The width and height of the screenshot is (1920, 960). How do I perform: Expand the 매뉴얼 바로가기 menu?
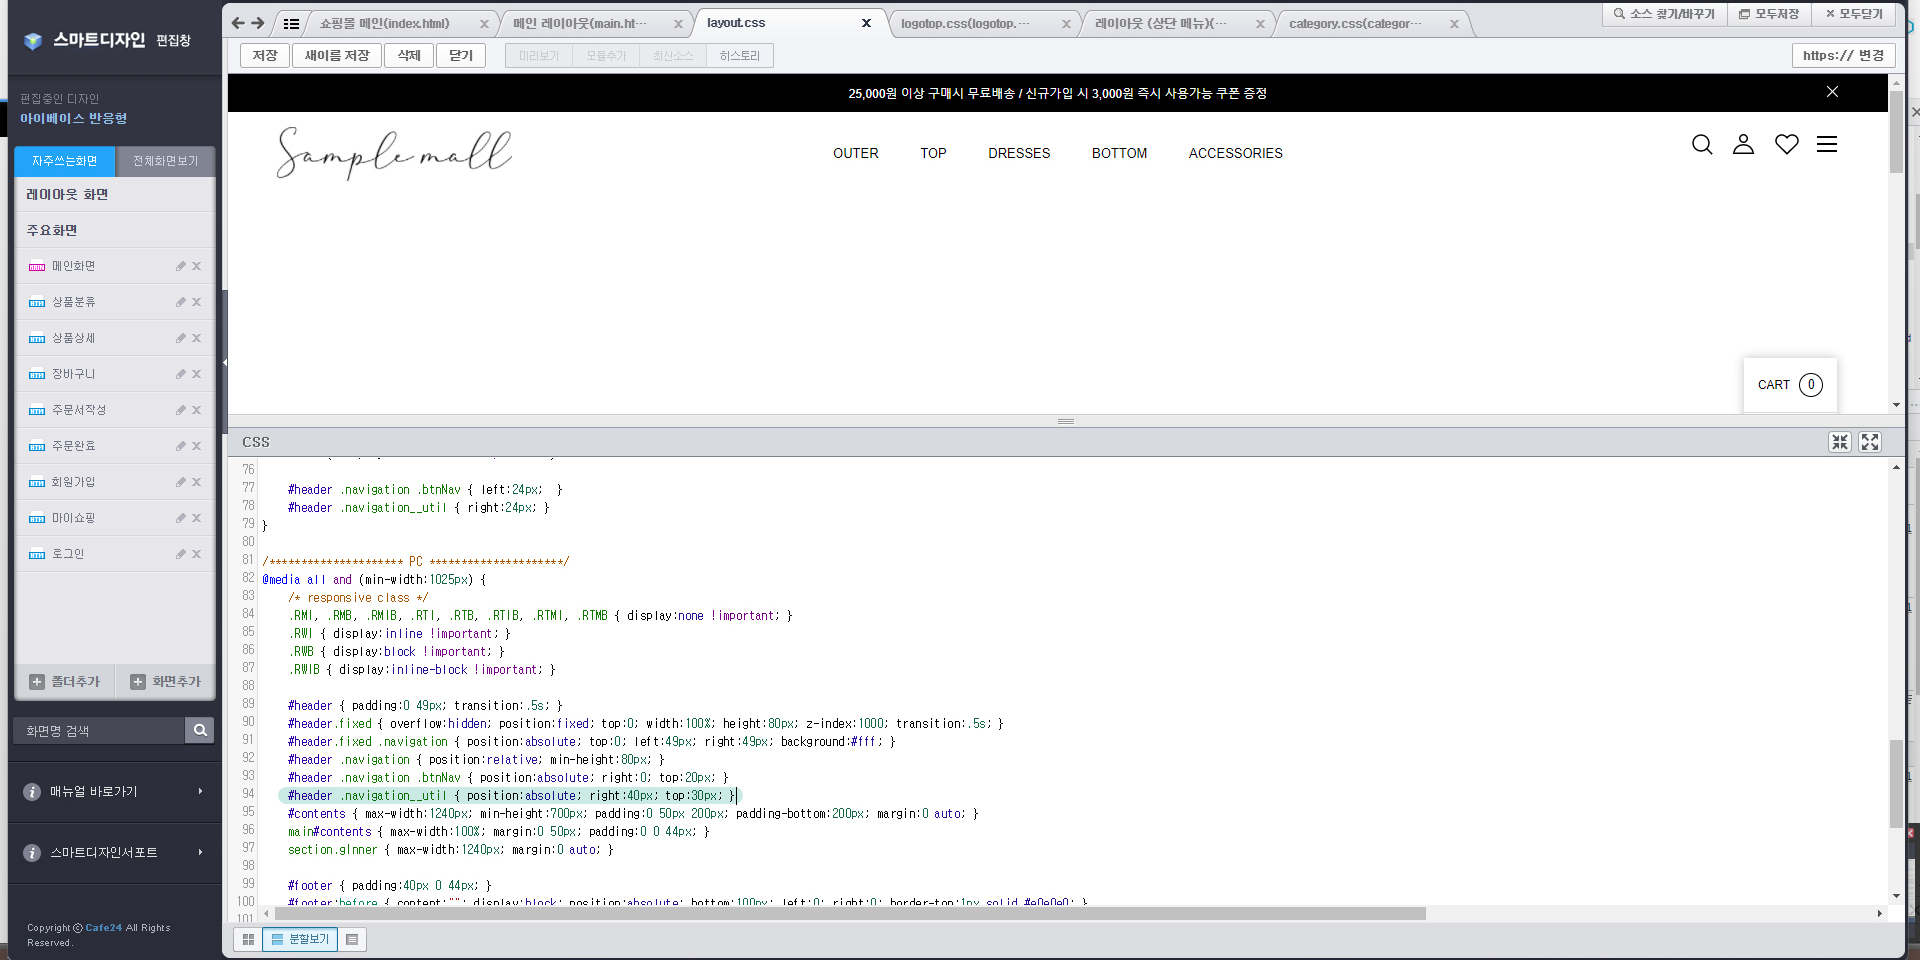pyautogui.click(x=115, y=792)
